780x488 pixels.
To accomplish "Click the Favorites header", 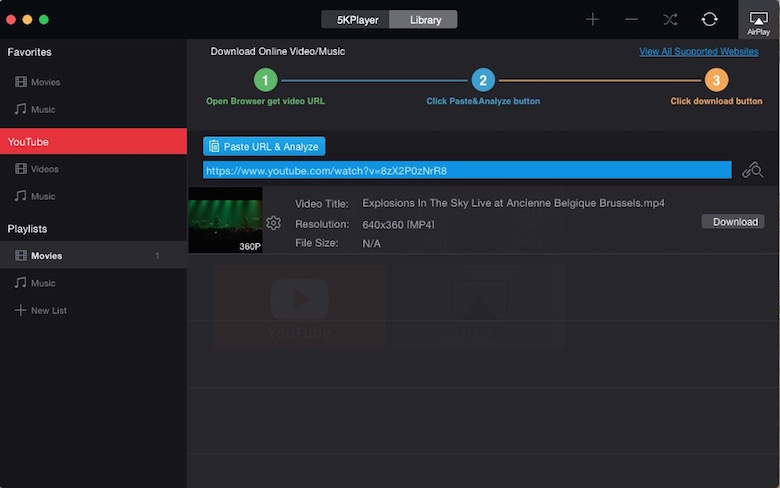I will 29,52.
